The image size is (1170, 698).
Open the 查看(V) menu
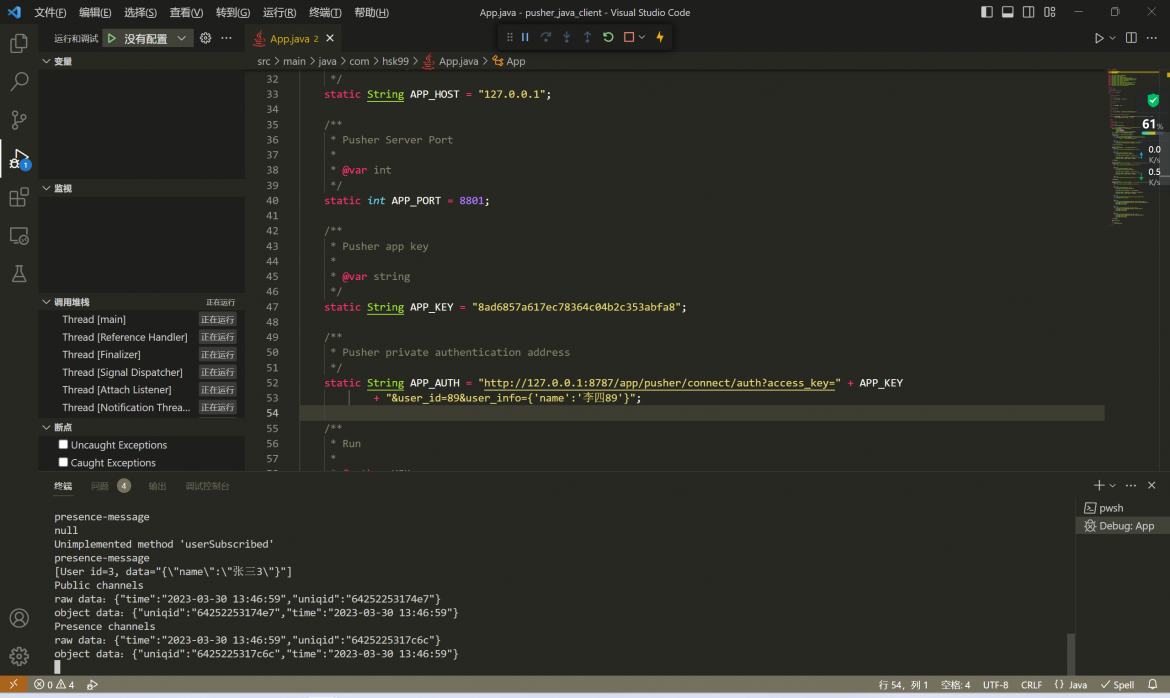tap(186, 12)
